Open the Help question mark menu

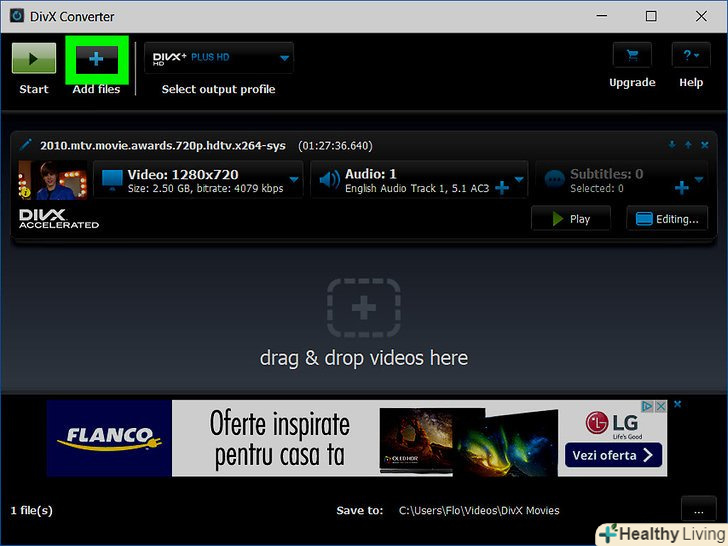click(691, 56)
